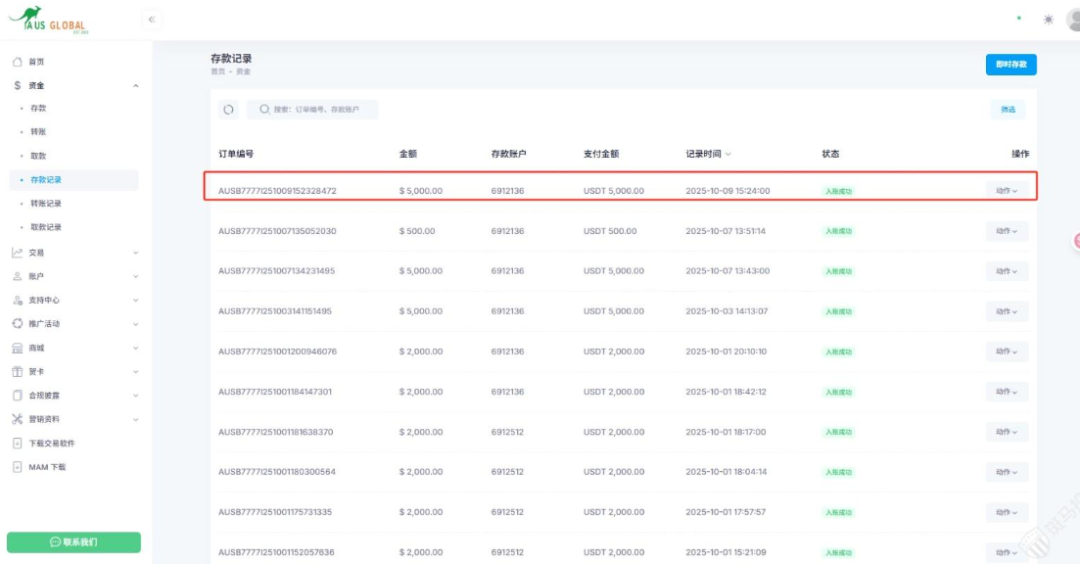Open the user avatar at top right
Image resolution: width=1080 pixels, height=564 pixels.
pos(1073,19)
